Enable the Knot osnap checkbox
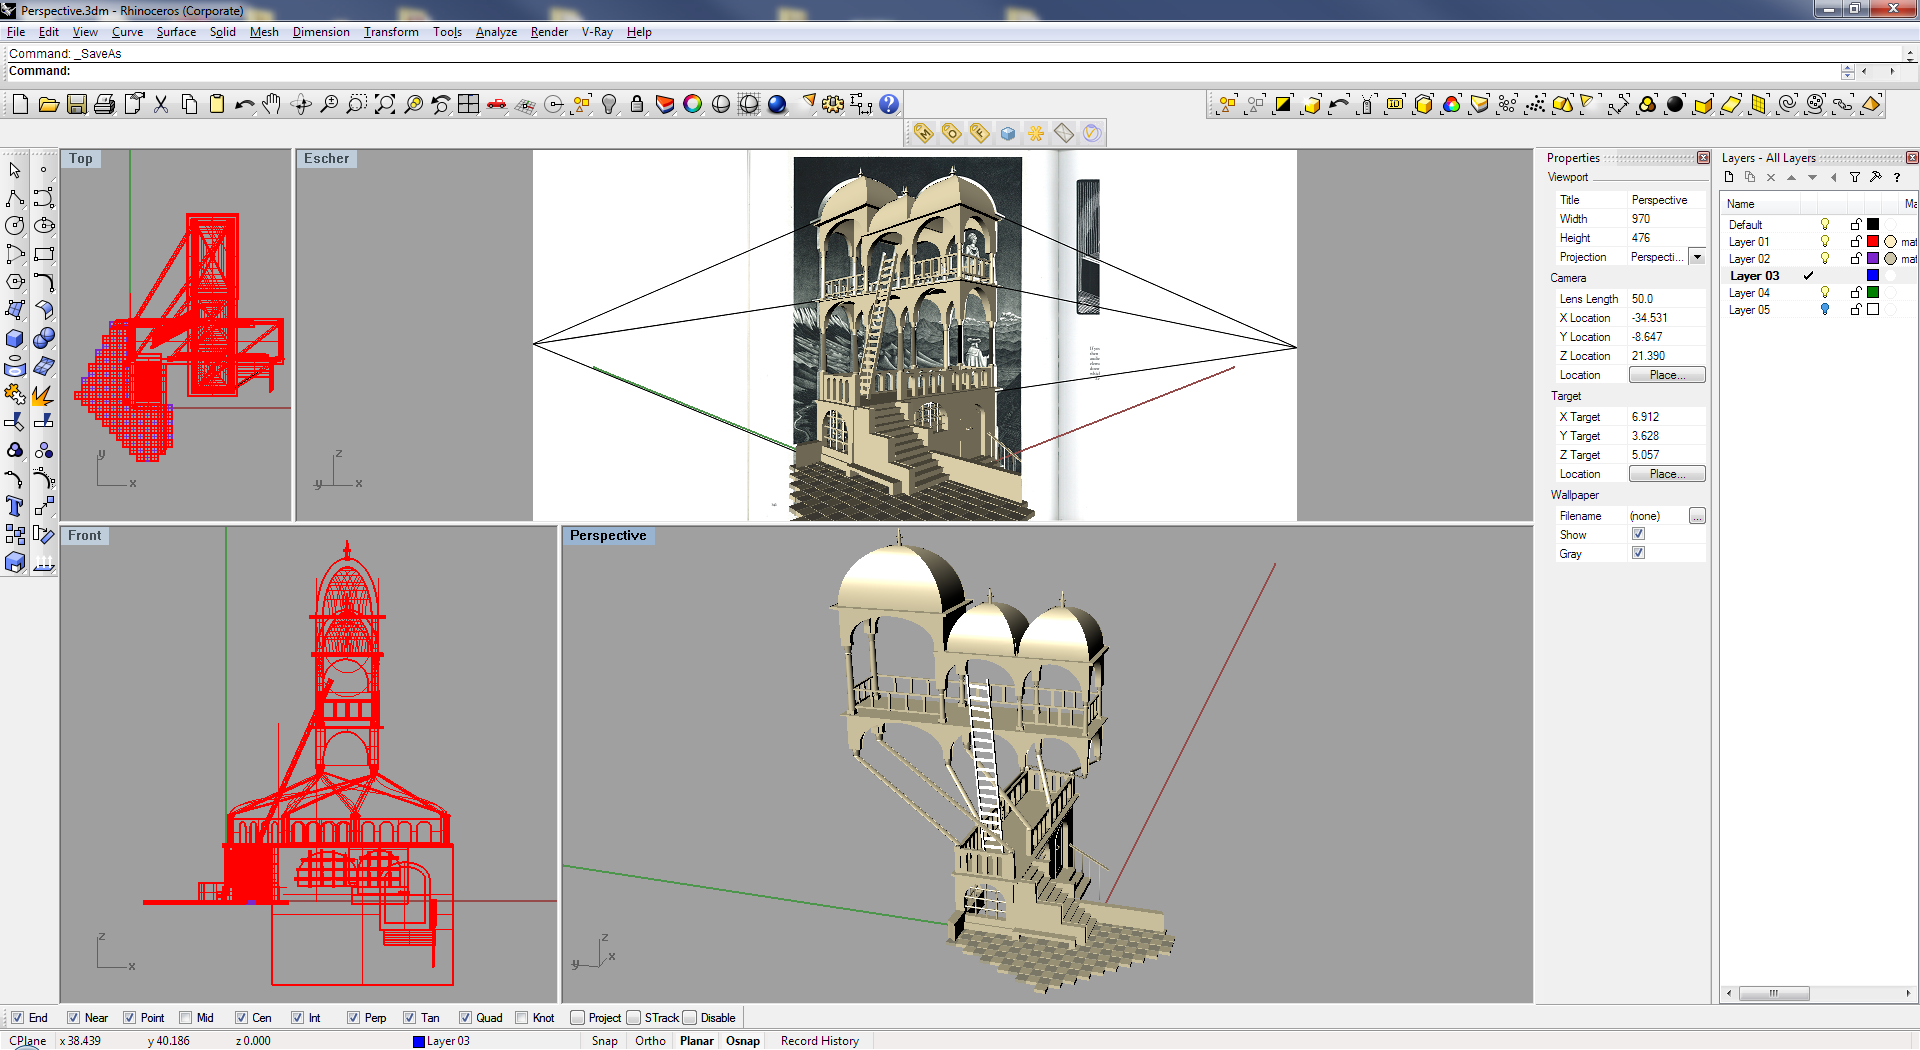Viewport: 1920px width, 1050px height. pyautogui.click(x=522, y=1018)
